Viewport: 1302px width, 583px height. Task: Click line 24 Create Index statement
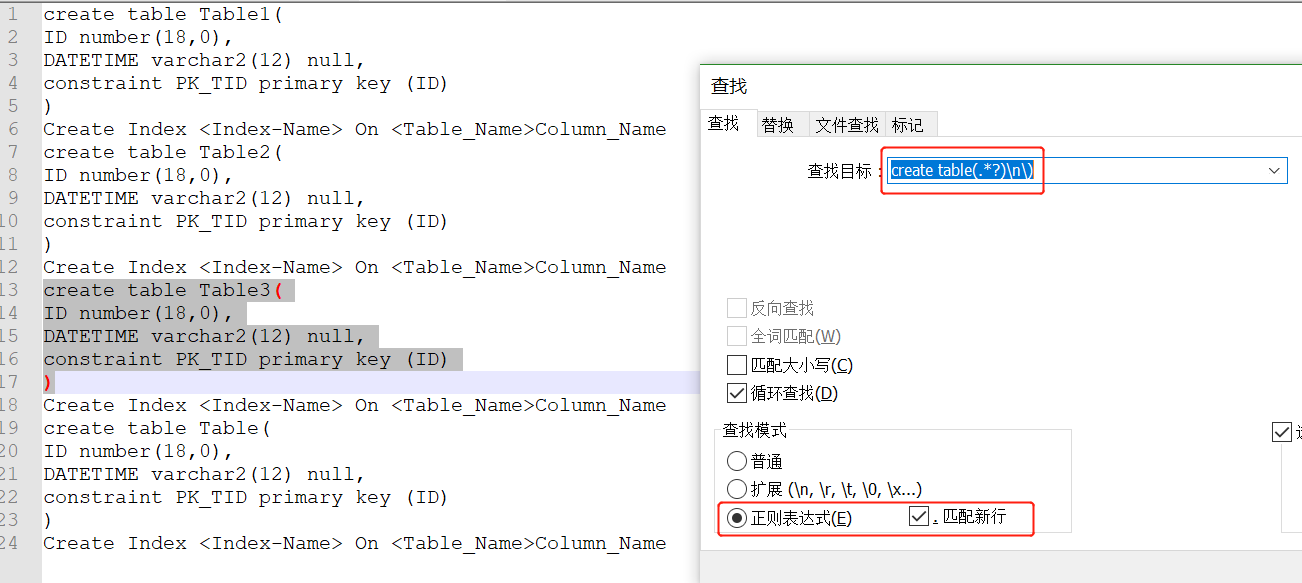click(354, 543)
